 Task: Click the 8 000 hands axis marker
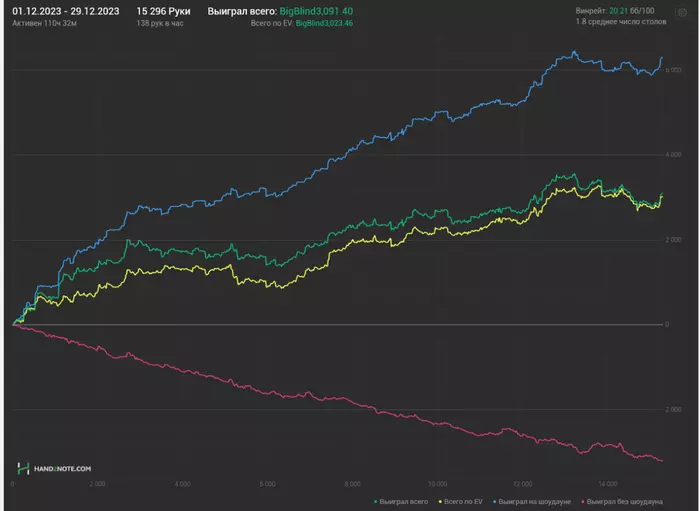tap(352, 483)
